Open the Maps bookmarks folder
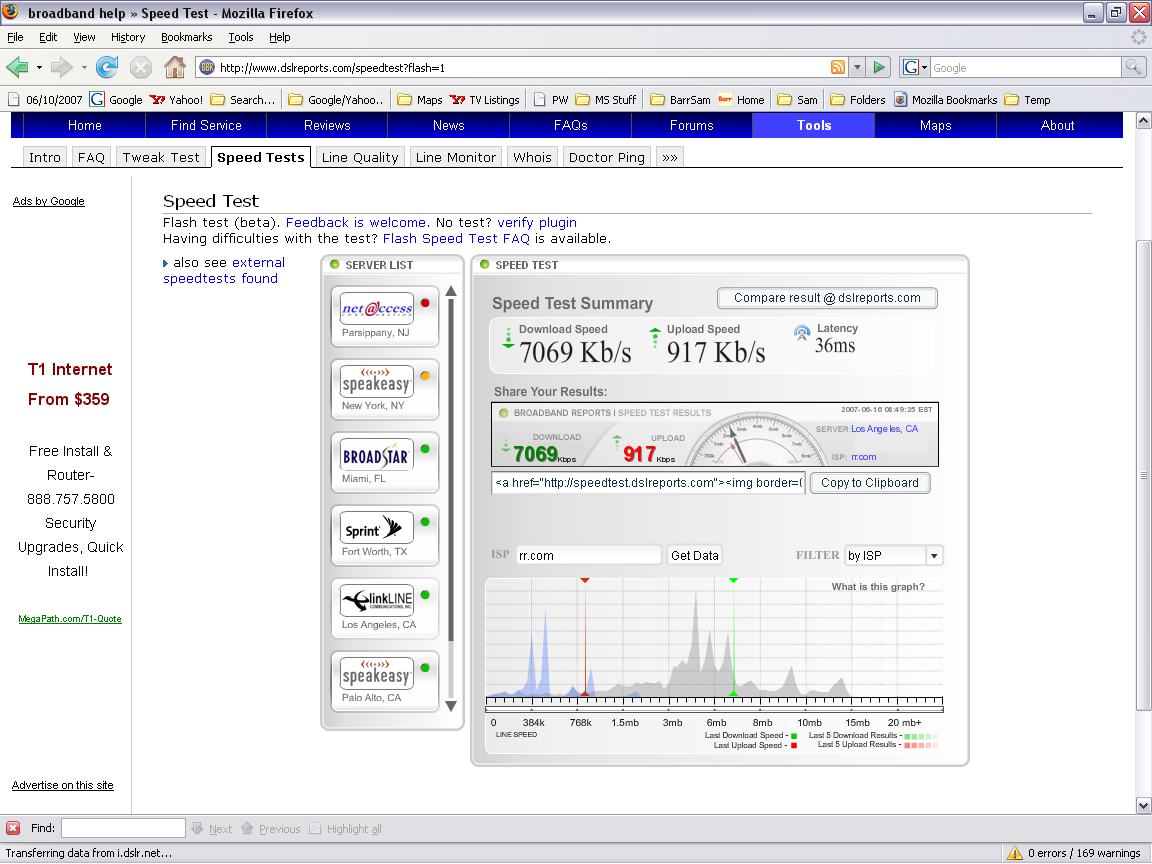The height and width of the screenshot is (864, 1152). 420,100
